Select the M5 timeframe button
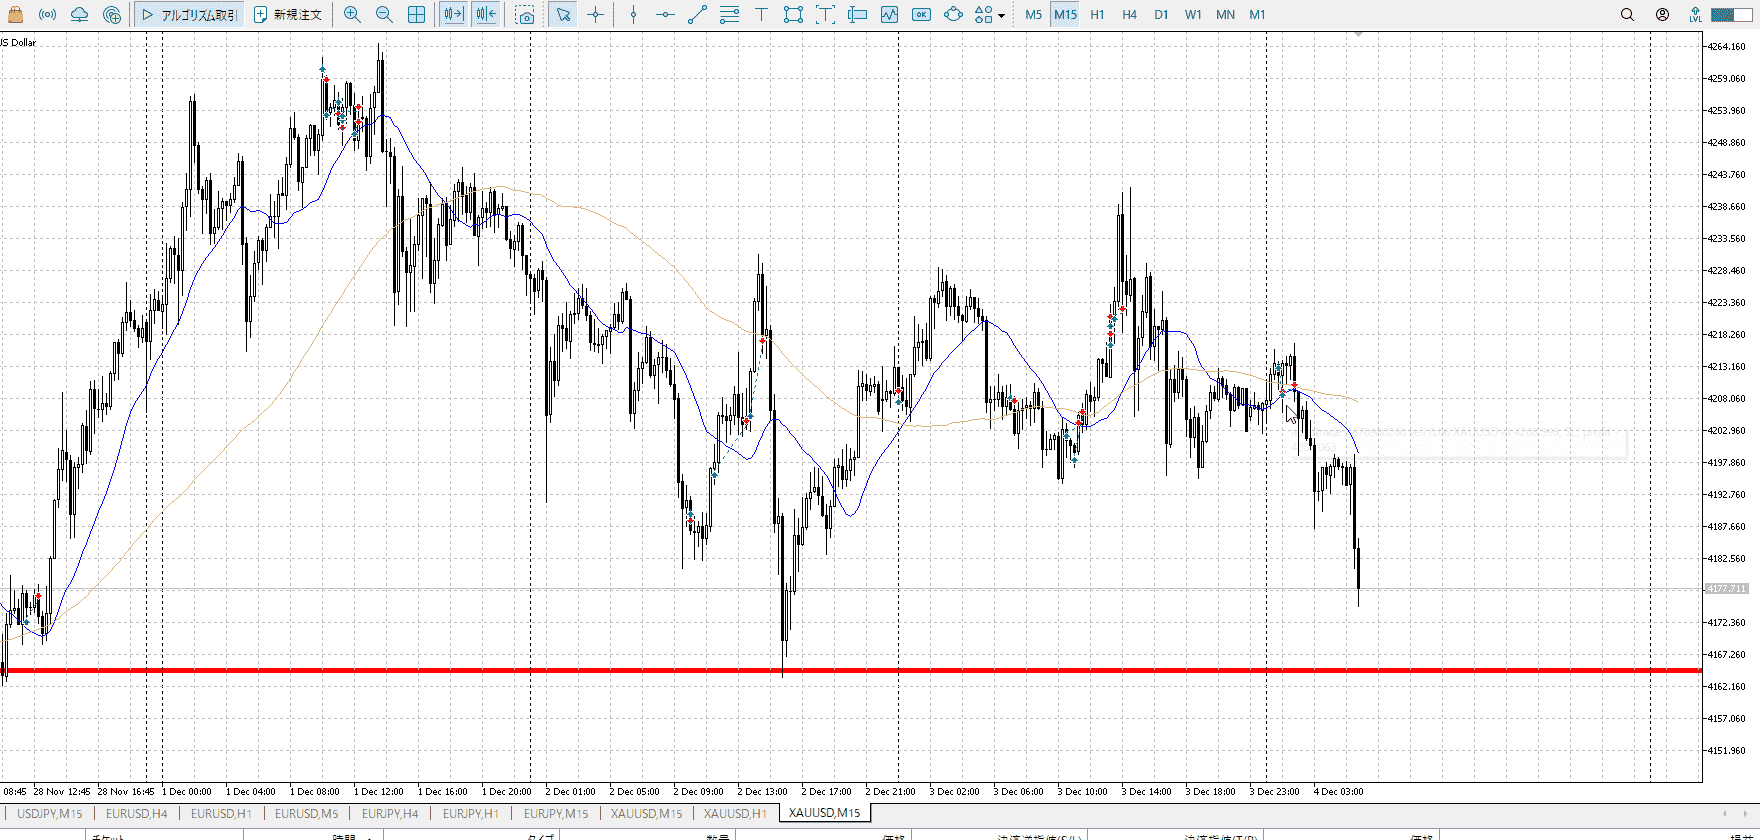 pyautogui.click(x=1033, y=15)
